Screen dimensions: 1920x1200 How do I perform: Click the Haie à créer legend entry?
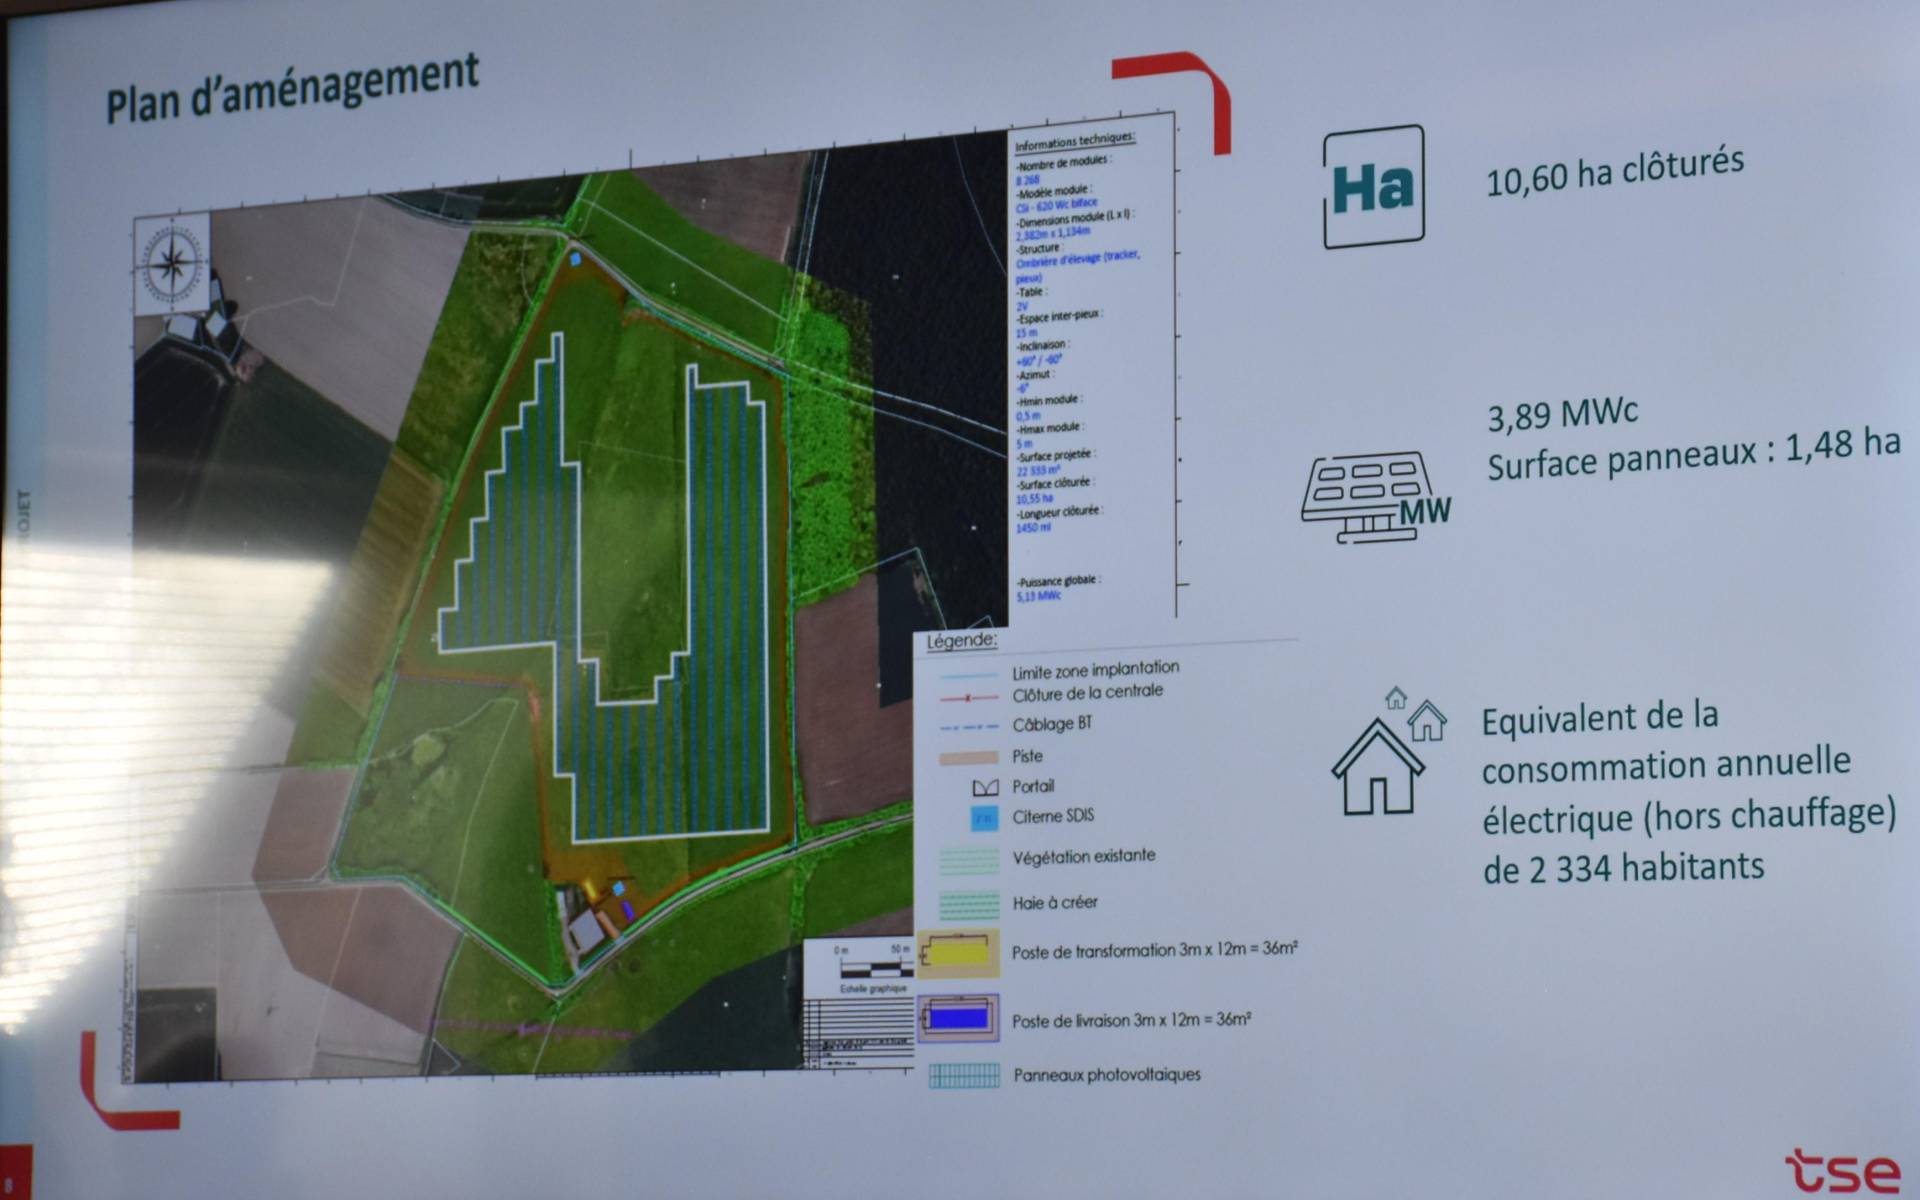click(1054, 903)
